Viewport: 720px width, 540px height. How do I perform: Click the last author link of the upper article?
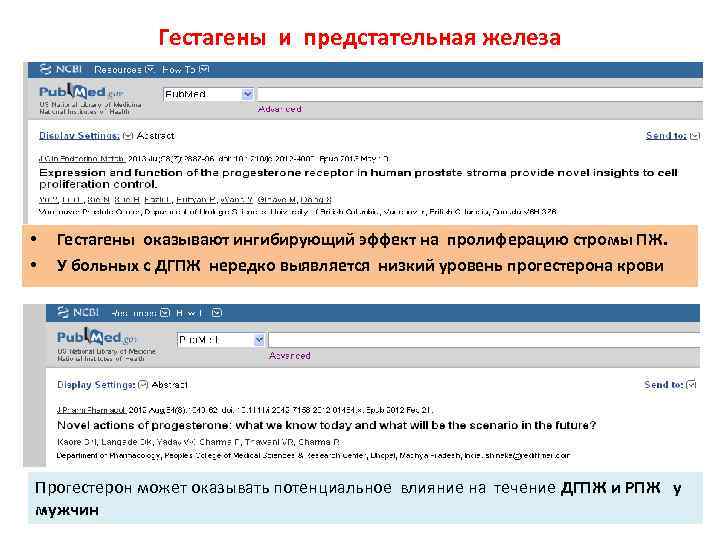pos(315,200)
